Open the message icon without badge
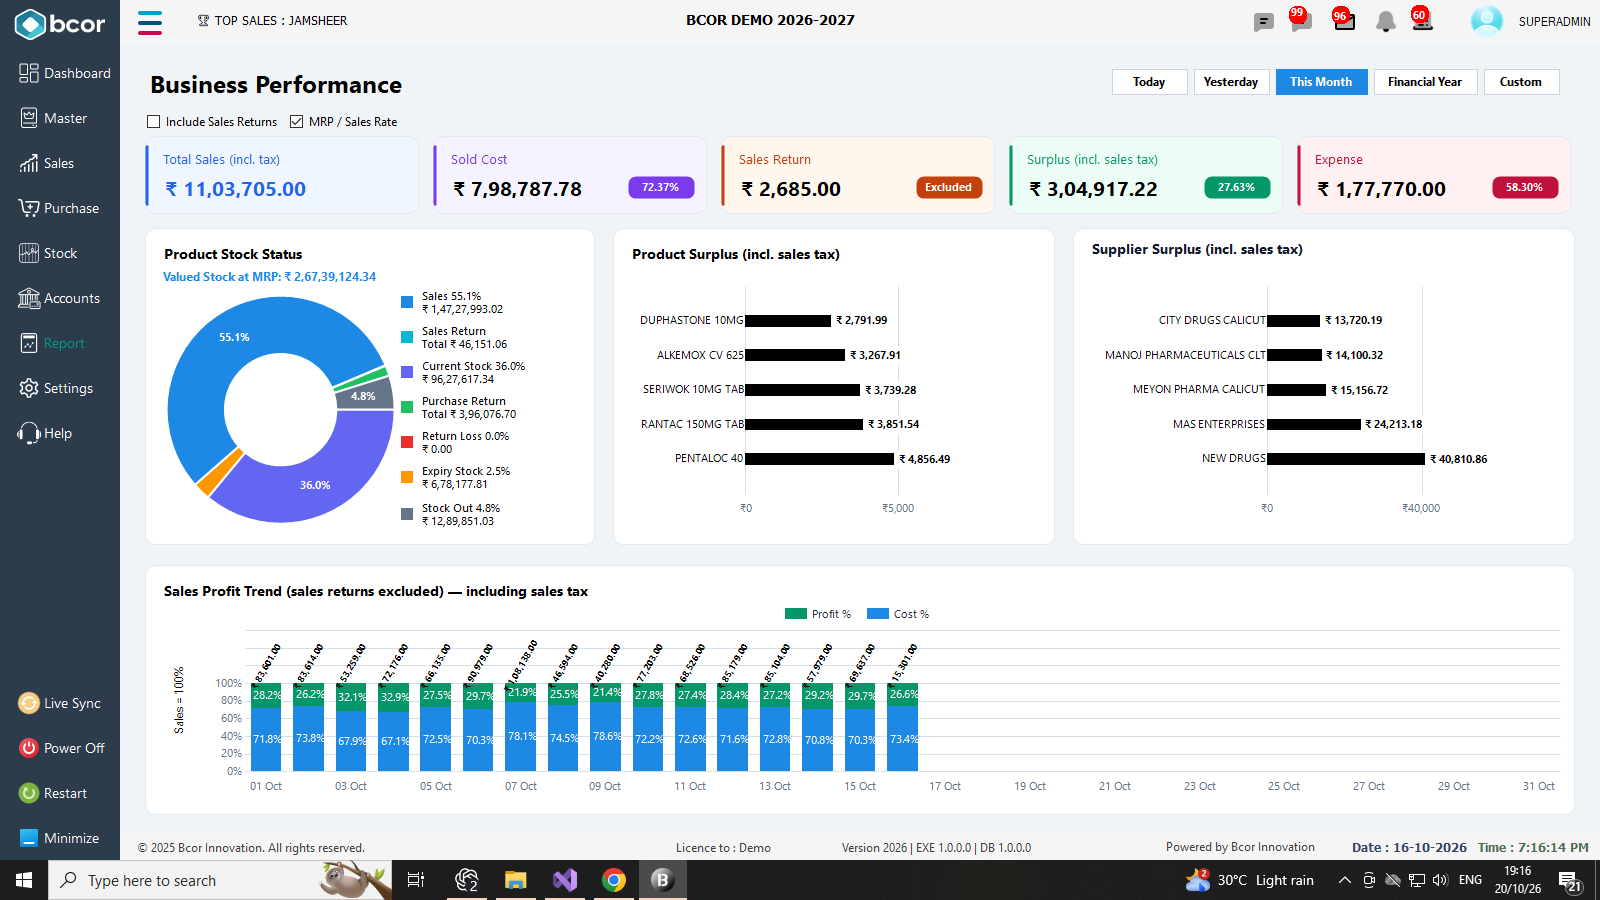Viewport: 1600px width, 900px height. 1264,22
